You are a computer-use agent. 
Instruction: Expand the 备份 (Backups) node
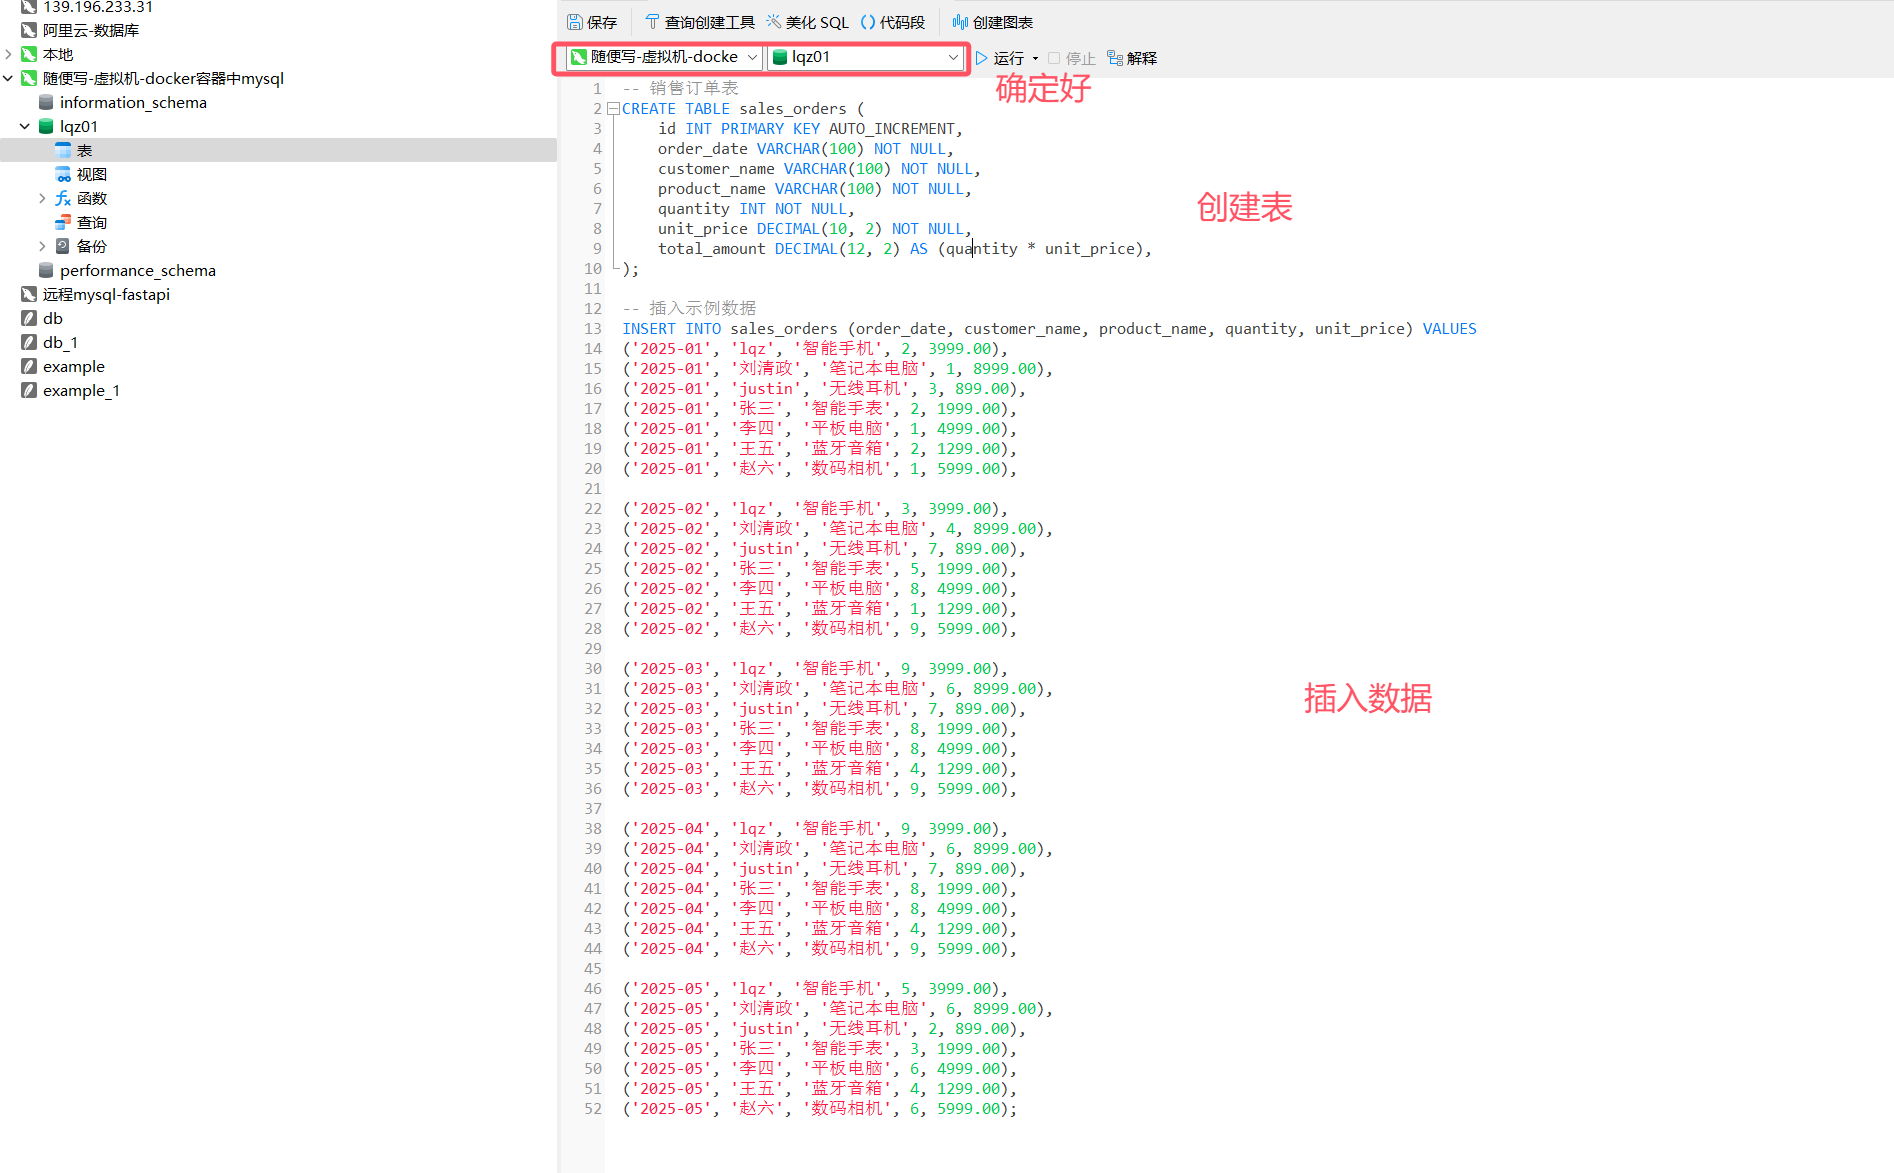coord(42,246)
